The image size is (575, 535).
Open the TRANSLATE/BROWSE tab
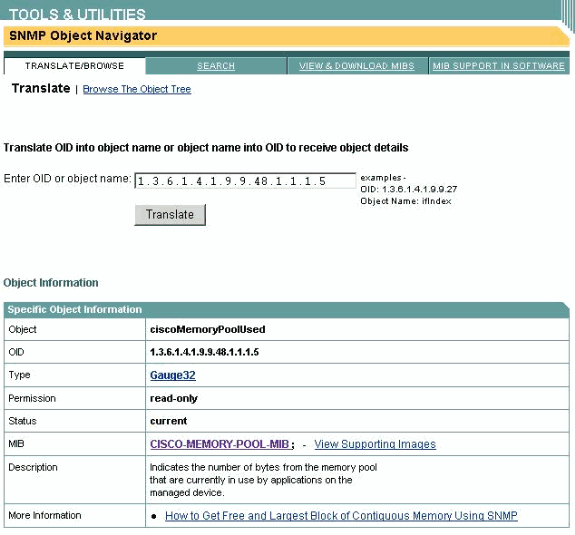[74, 66]
